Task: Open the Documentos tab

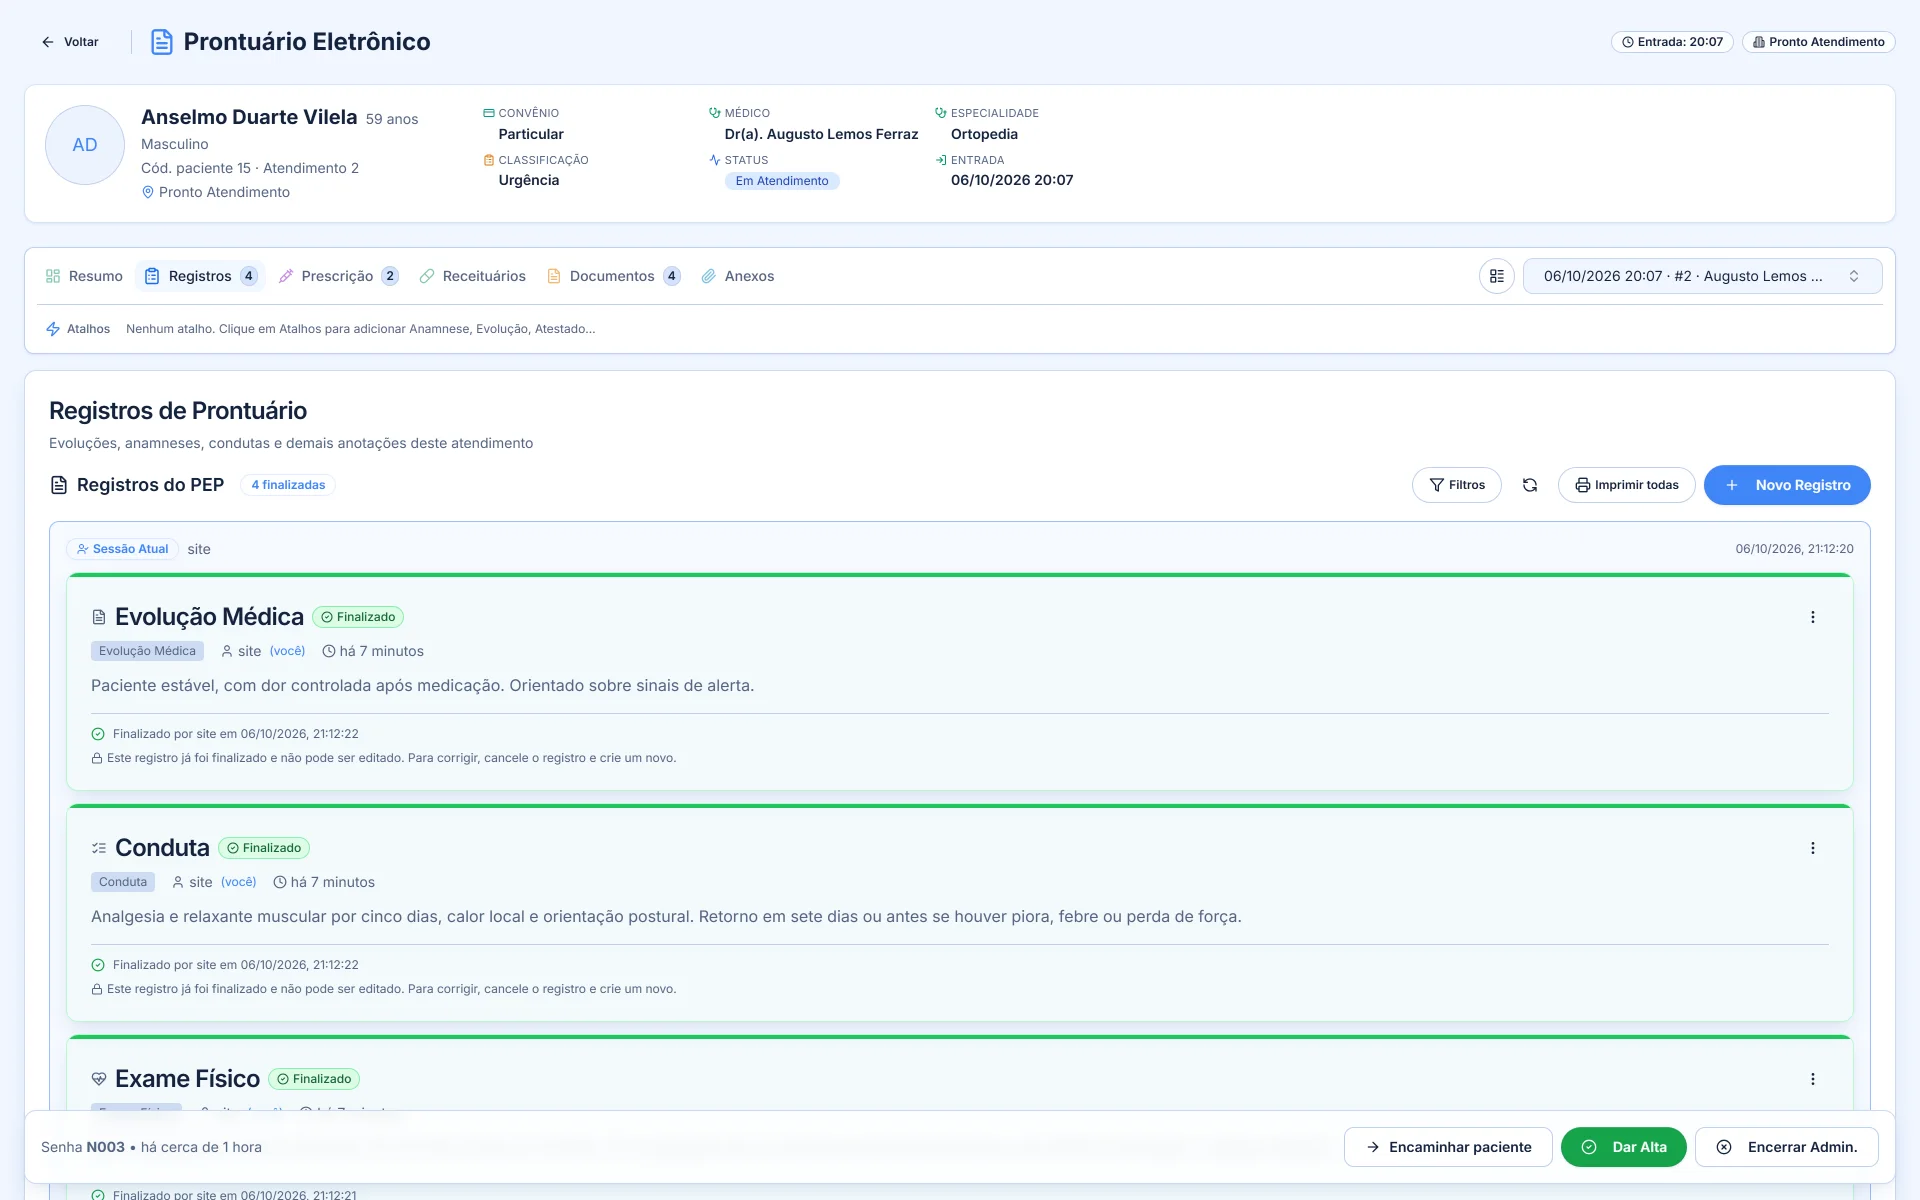Action: 614,276
